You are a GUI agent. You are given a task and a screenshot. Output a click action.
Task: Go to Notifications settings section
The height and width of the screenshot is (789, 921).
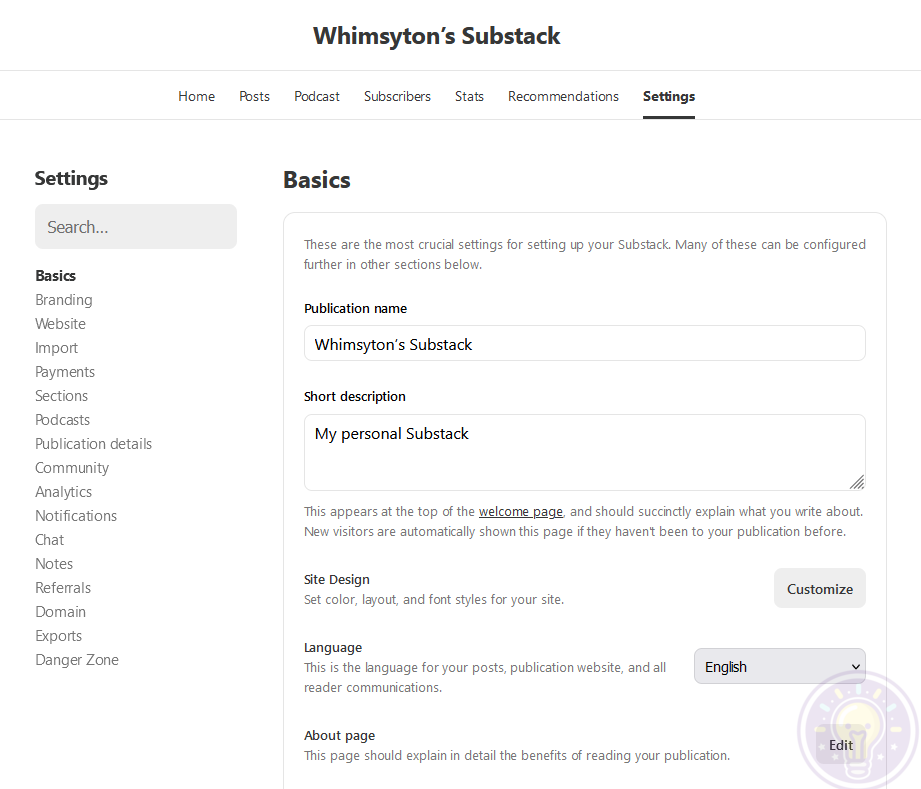click(x=76, y=516)
